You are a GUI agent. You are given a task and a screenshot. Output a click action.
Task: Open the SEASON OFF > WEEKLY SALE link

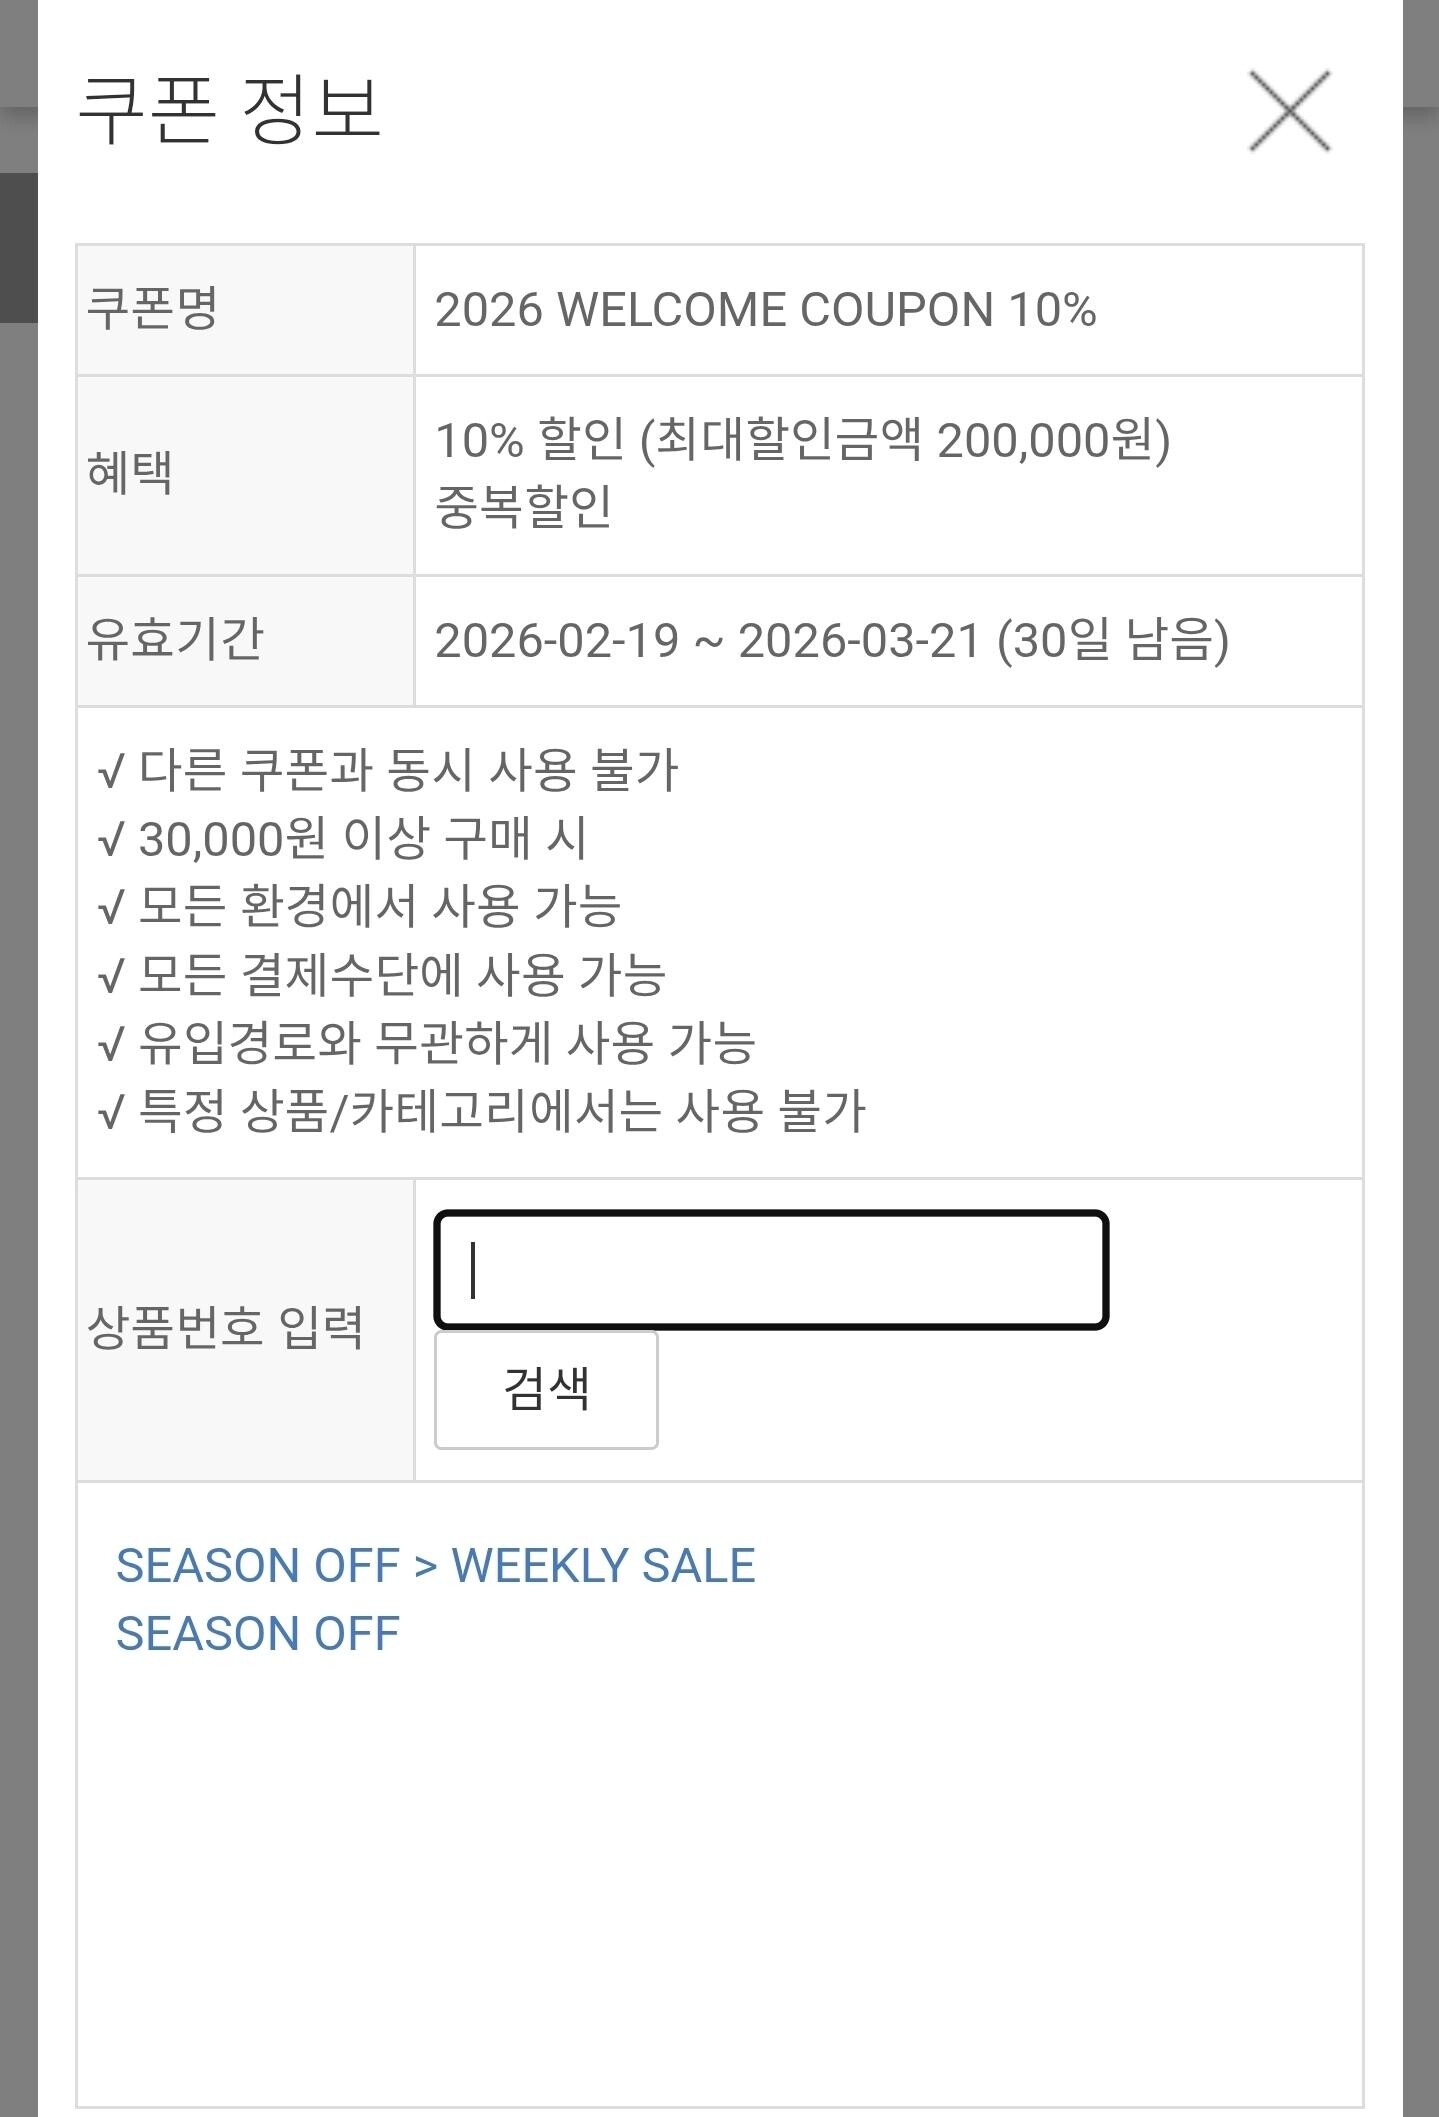435,1566
